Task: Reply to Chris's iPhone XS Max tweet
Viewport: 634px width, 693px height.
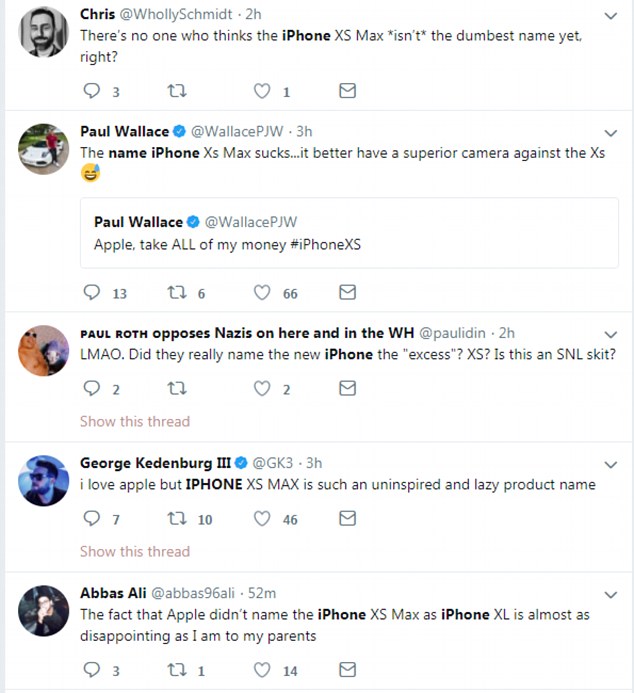Action: 92,91
